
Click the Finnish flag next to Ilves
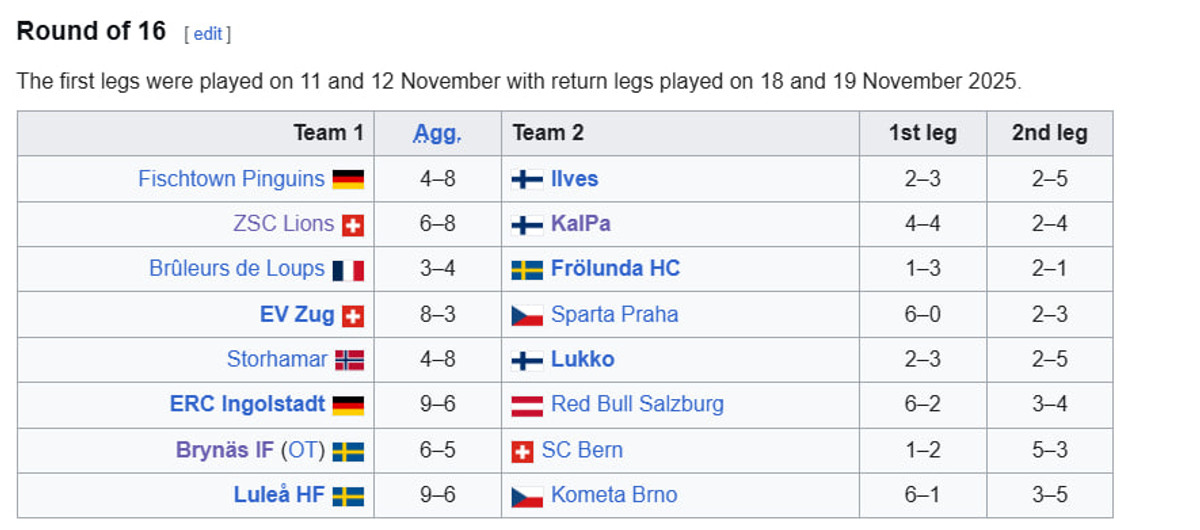(x=527, y=180)
